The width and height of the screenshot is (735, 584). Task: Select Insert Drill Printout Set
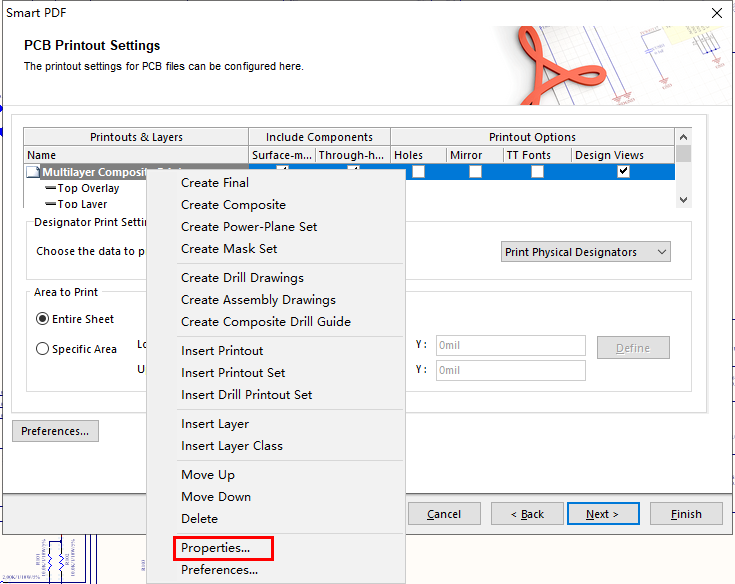(247, 395)
